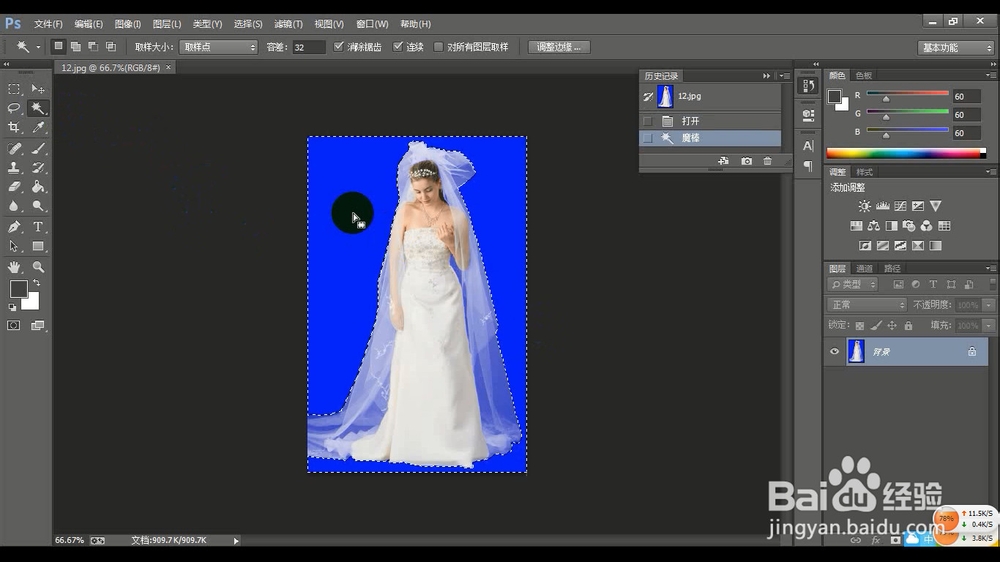The width and height of the screenshot is (1000, 562).
Task: Open the 正常 blend mode dropdown
Action: coord(866,305)
